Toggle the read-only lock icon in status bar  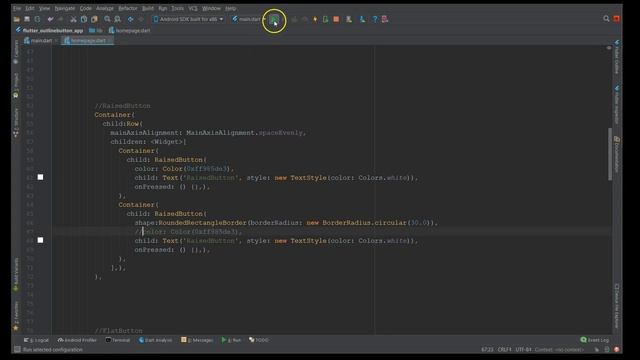click(597, 349)
